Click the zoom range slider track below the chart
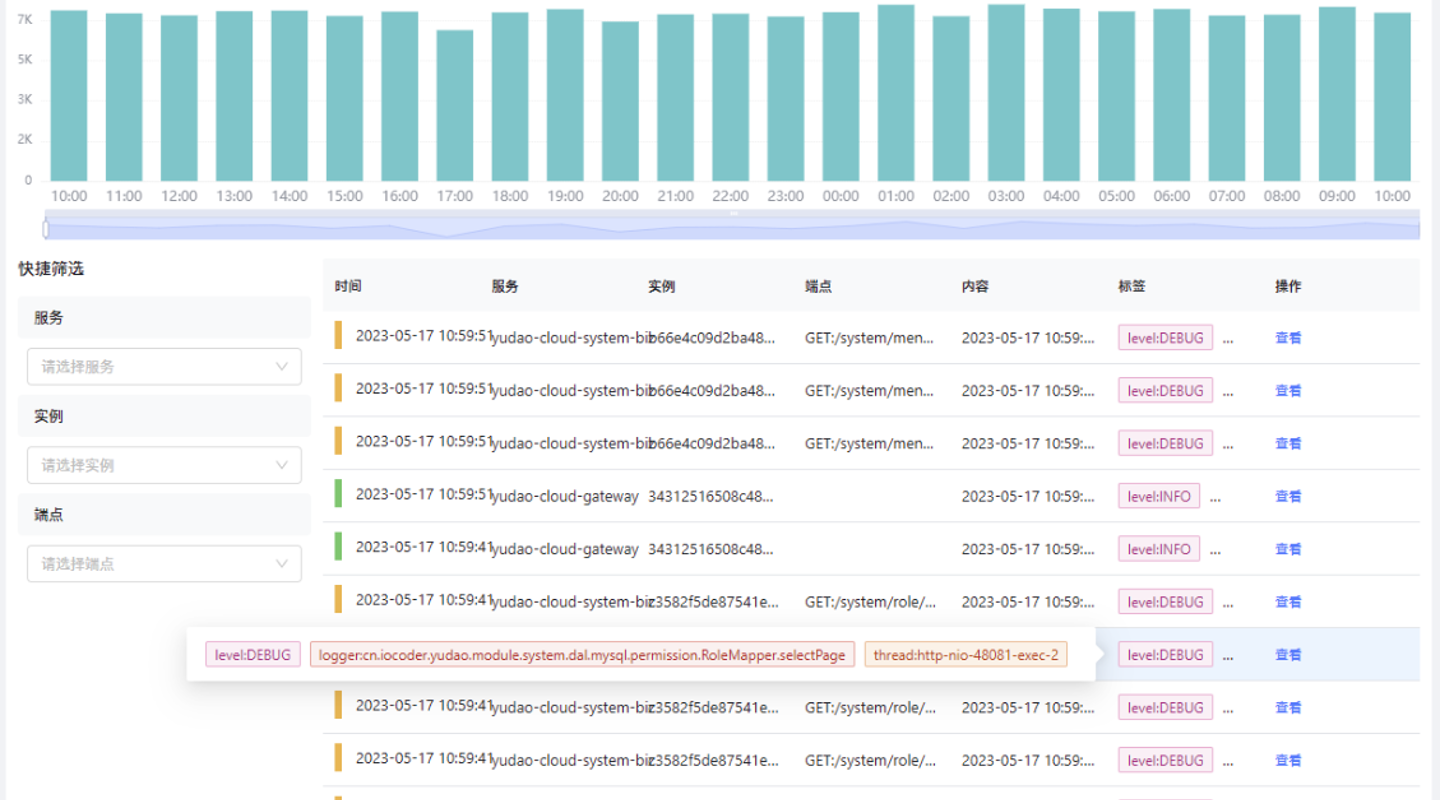The height and width of the screenshot is (800, 1440). 732,226
